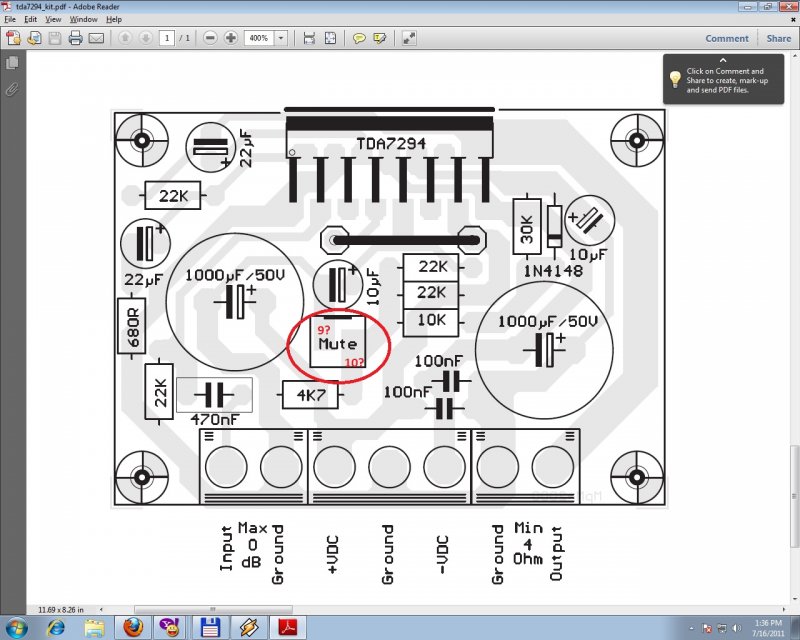The height and width of the screenshot is (640, 800).
Task: Open the Share pane
Action: click(779, 38)
